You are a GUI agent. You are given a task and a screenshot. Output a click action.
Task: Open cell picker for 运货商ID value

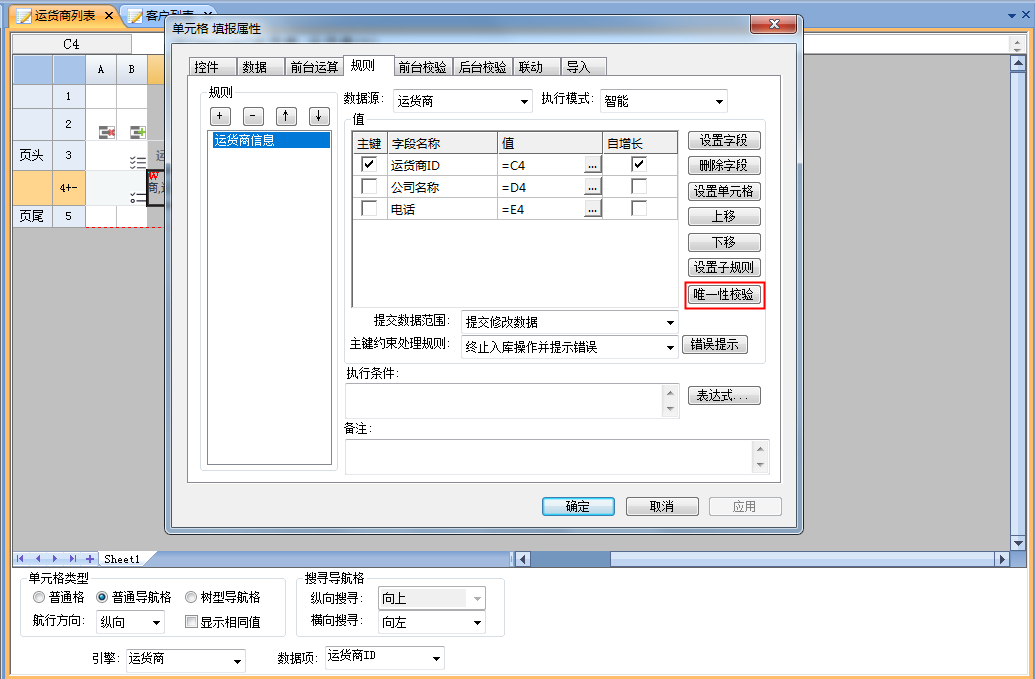(x=592, y=165)
